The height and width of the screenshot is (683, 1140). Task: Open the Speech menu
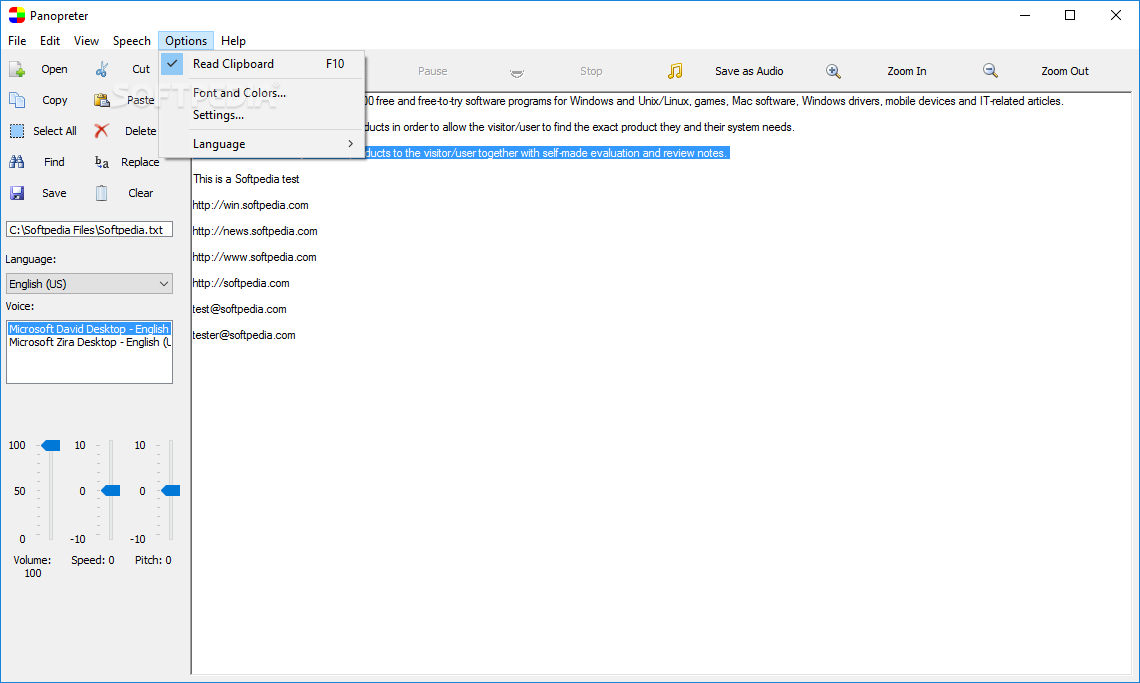pyautogui.click(x=132, y=41)
